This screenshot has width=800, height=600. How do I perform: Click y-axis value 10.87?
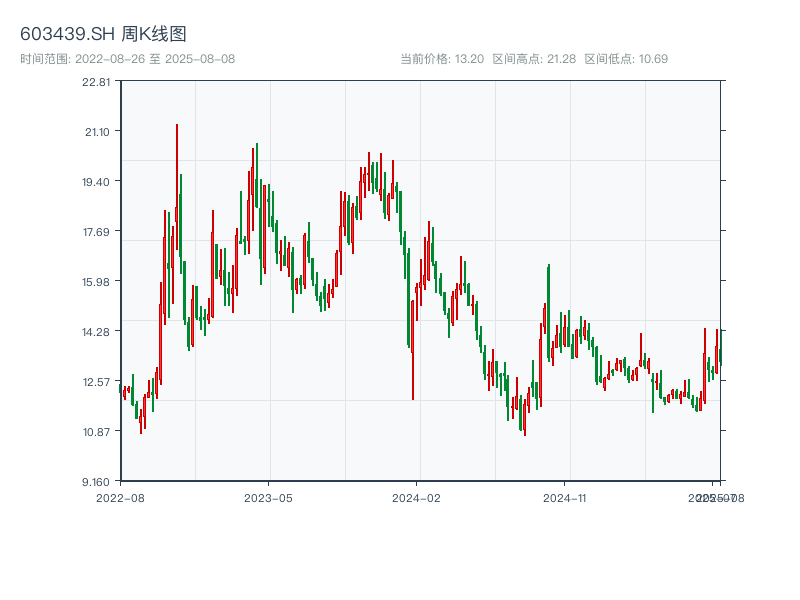point(96,432)
